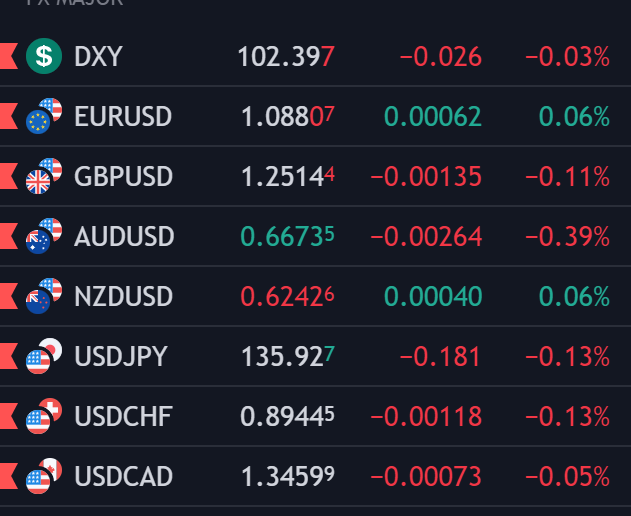Image resolution: width=631 pixels, height=516 pixels.
Task: Click the USDJPY flag pair icon
Action: point(43,356)
